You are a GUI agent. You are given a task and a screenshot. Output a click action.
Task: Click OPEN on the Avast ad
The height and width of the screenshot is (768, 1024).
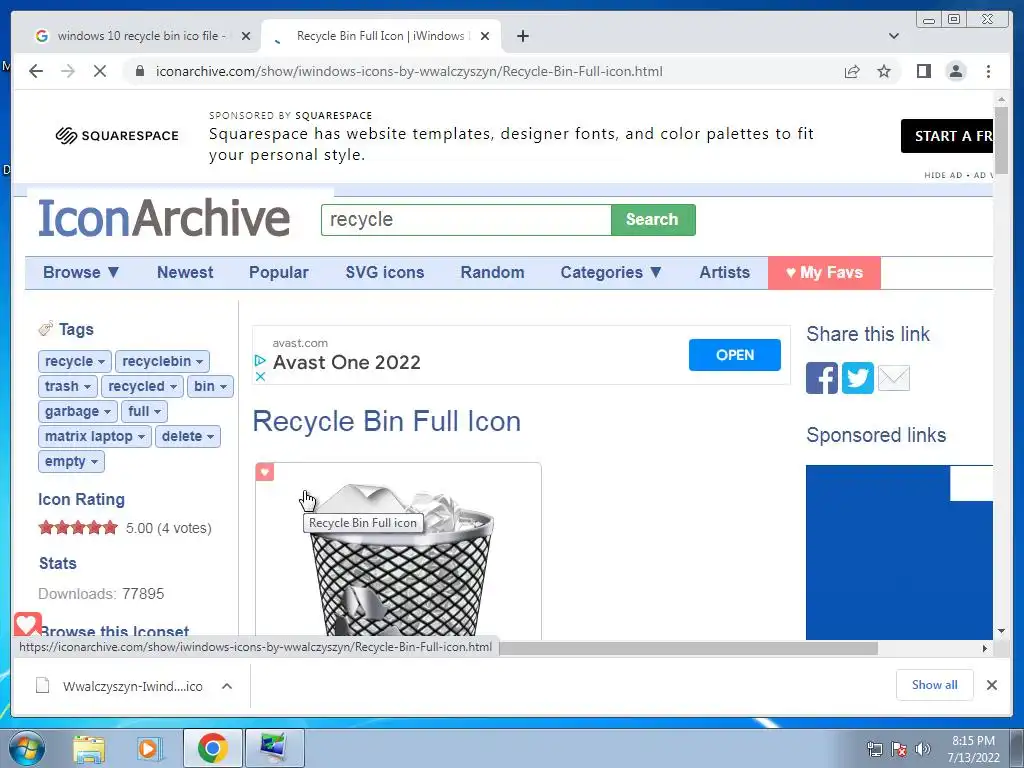pyautogui.click(x=735, y=355)
